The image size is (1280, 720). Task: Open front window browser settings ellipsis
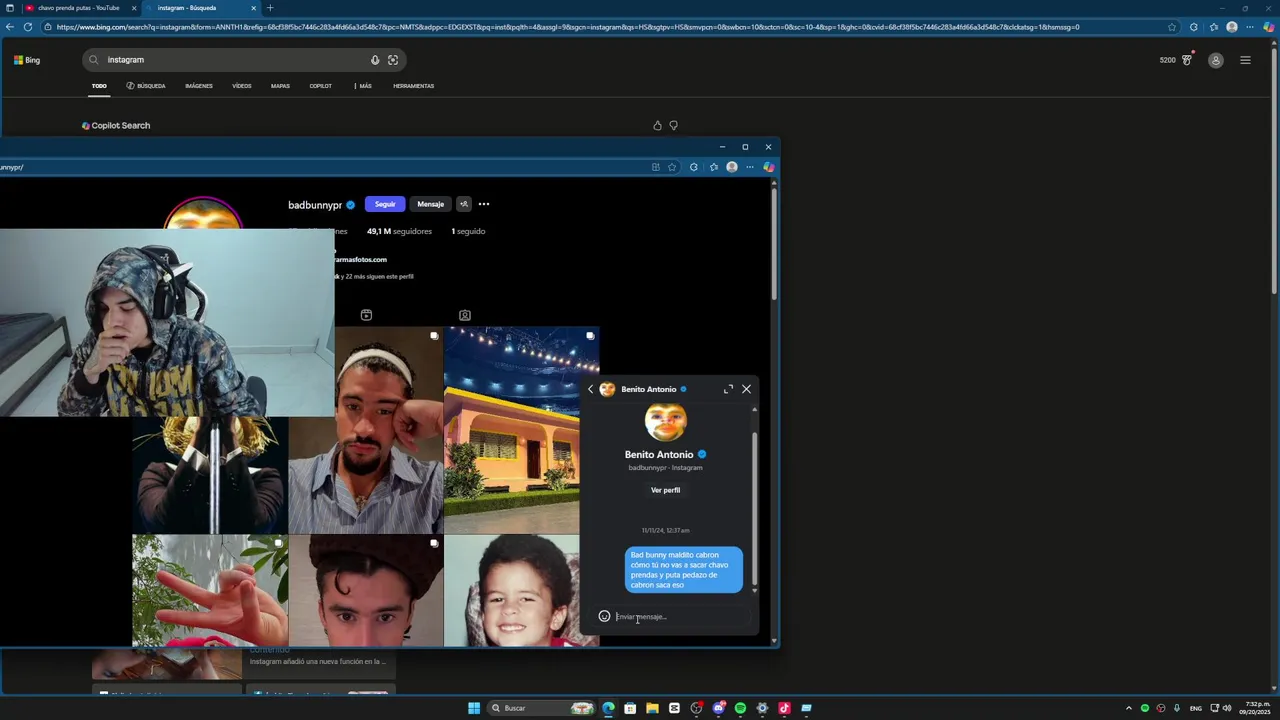point(750,167)
